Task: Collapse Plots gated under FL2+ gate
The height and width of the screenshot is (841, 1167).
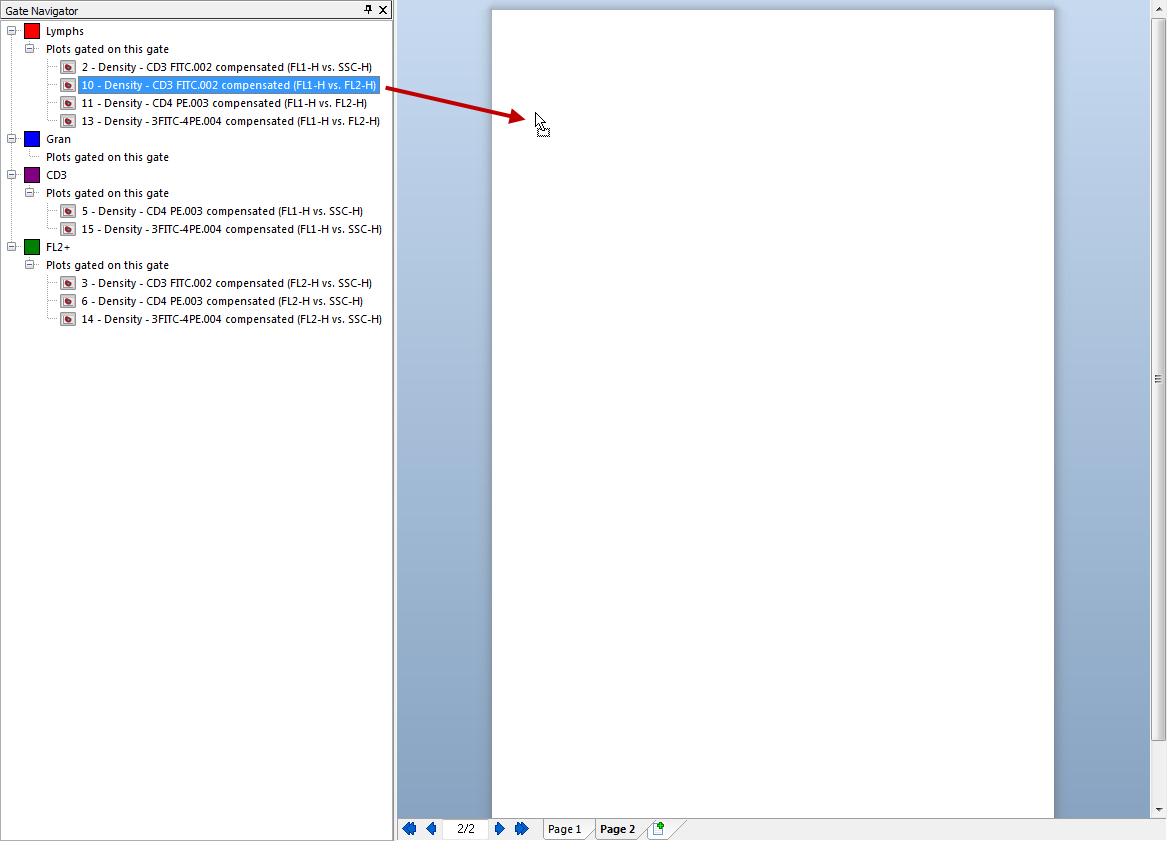Action: 30,265
